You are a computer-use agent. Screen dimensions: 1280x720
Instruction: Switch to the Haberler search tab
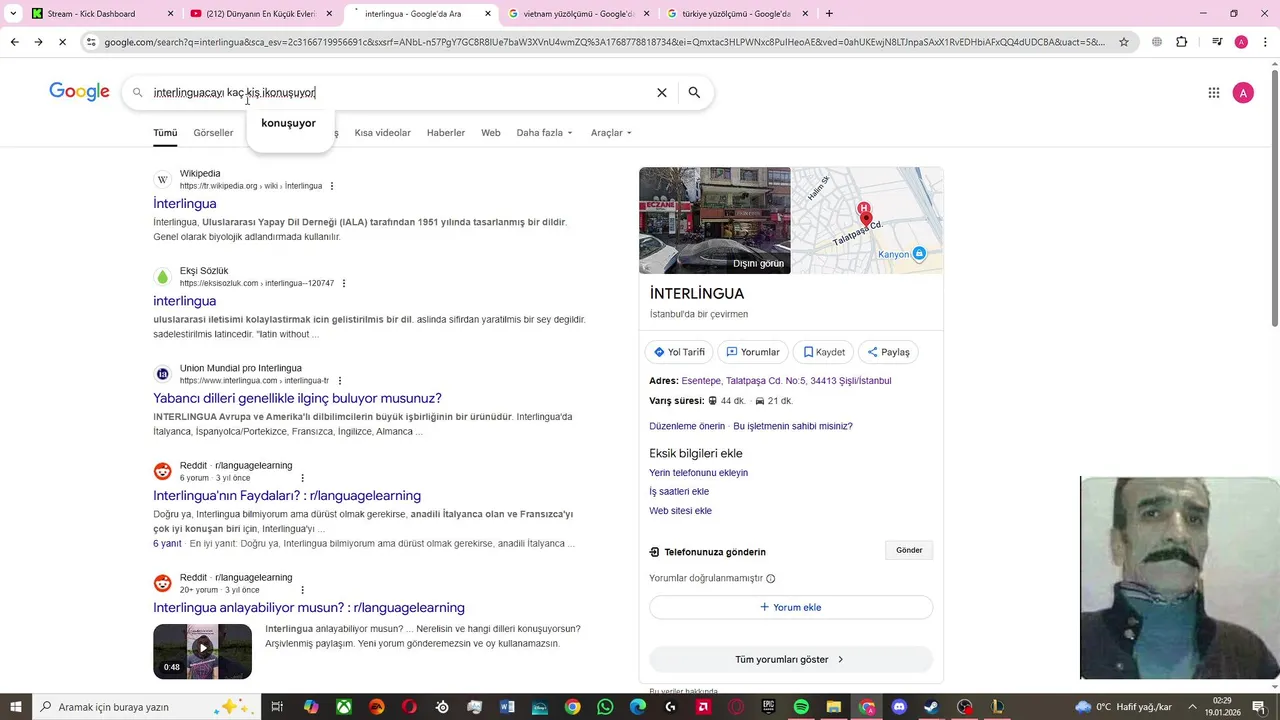click(x=446, y=133)
